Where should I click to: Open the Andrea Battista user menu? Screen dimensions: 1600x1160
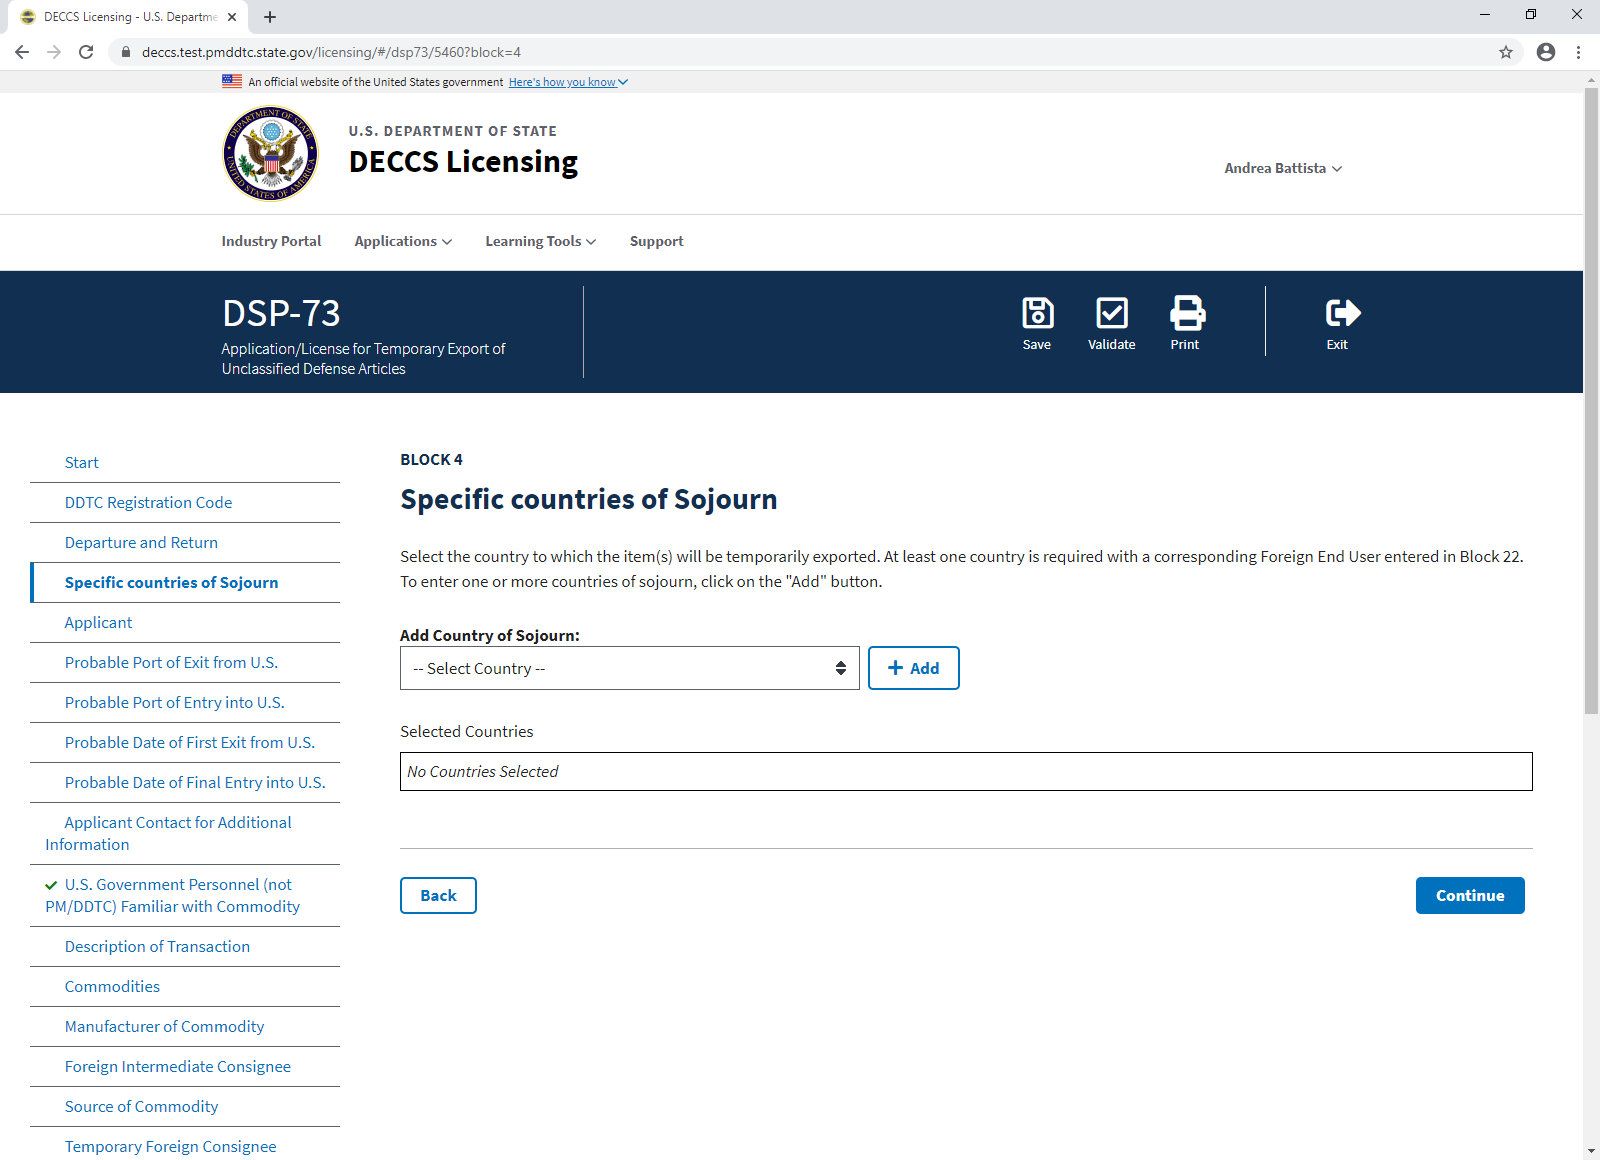(x=1283, y=168)
